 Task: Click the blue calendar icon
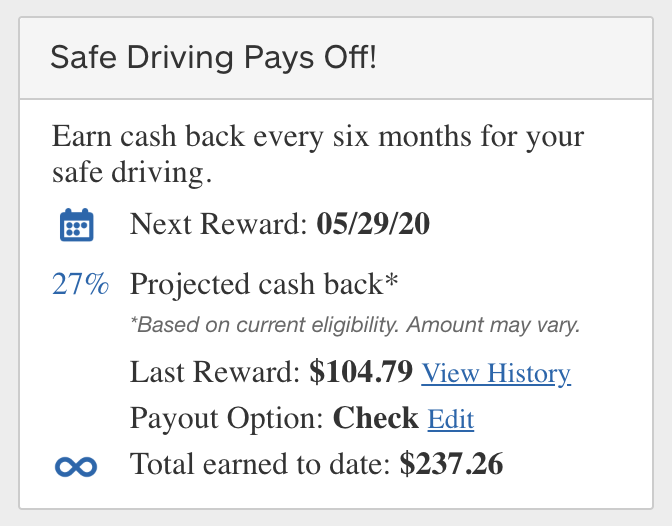[x=77, y=225]
